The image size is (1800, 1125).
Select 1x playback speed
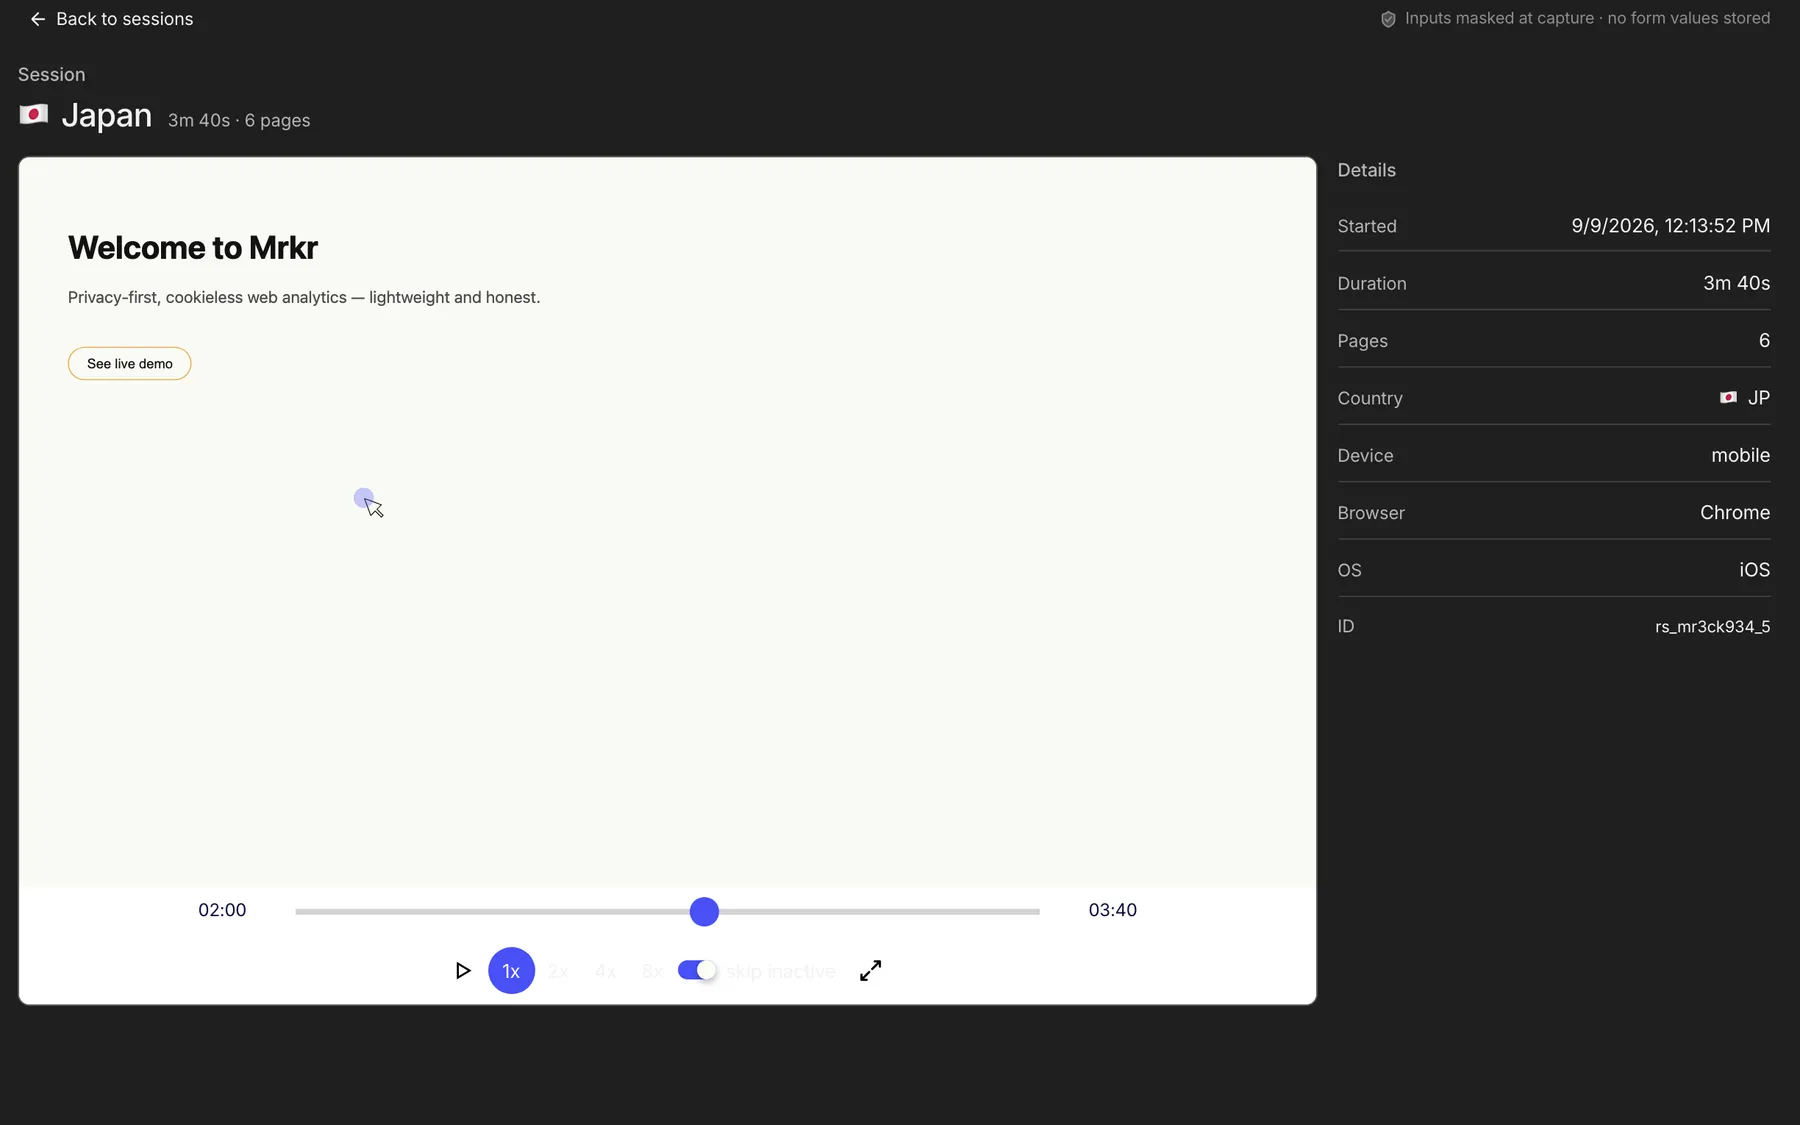tap(511, 971)
